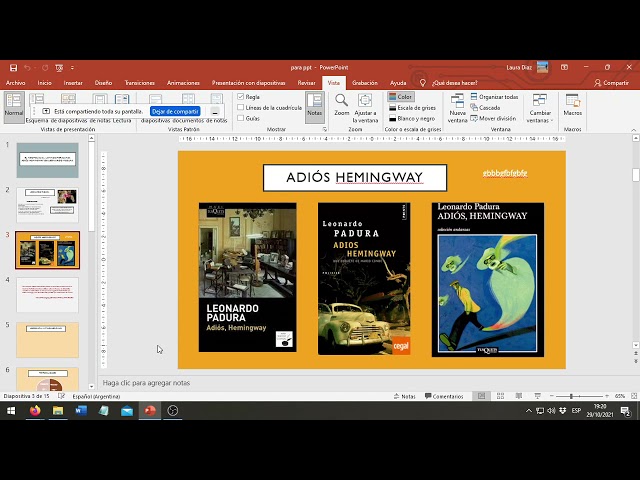Toggle the Regla checkbox
Viewport: 640px width, 480px height.
[240, 97]
